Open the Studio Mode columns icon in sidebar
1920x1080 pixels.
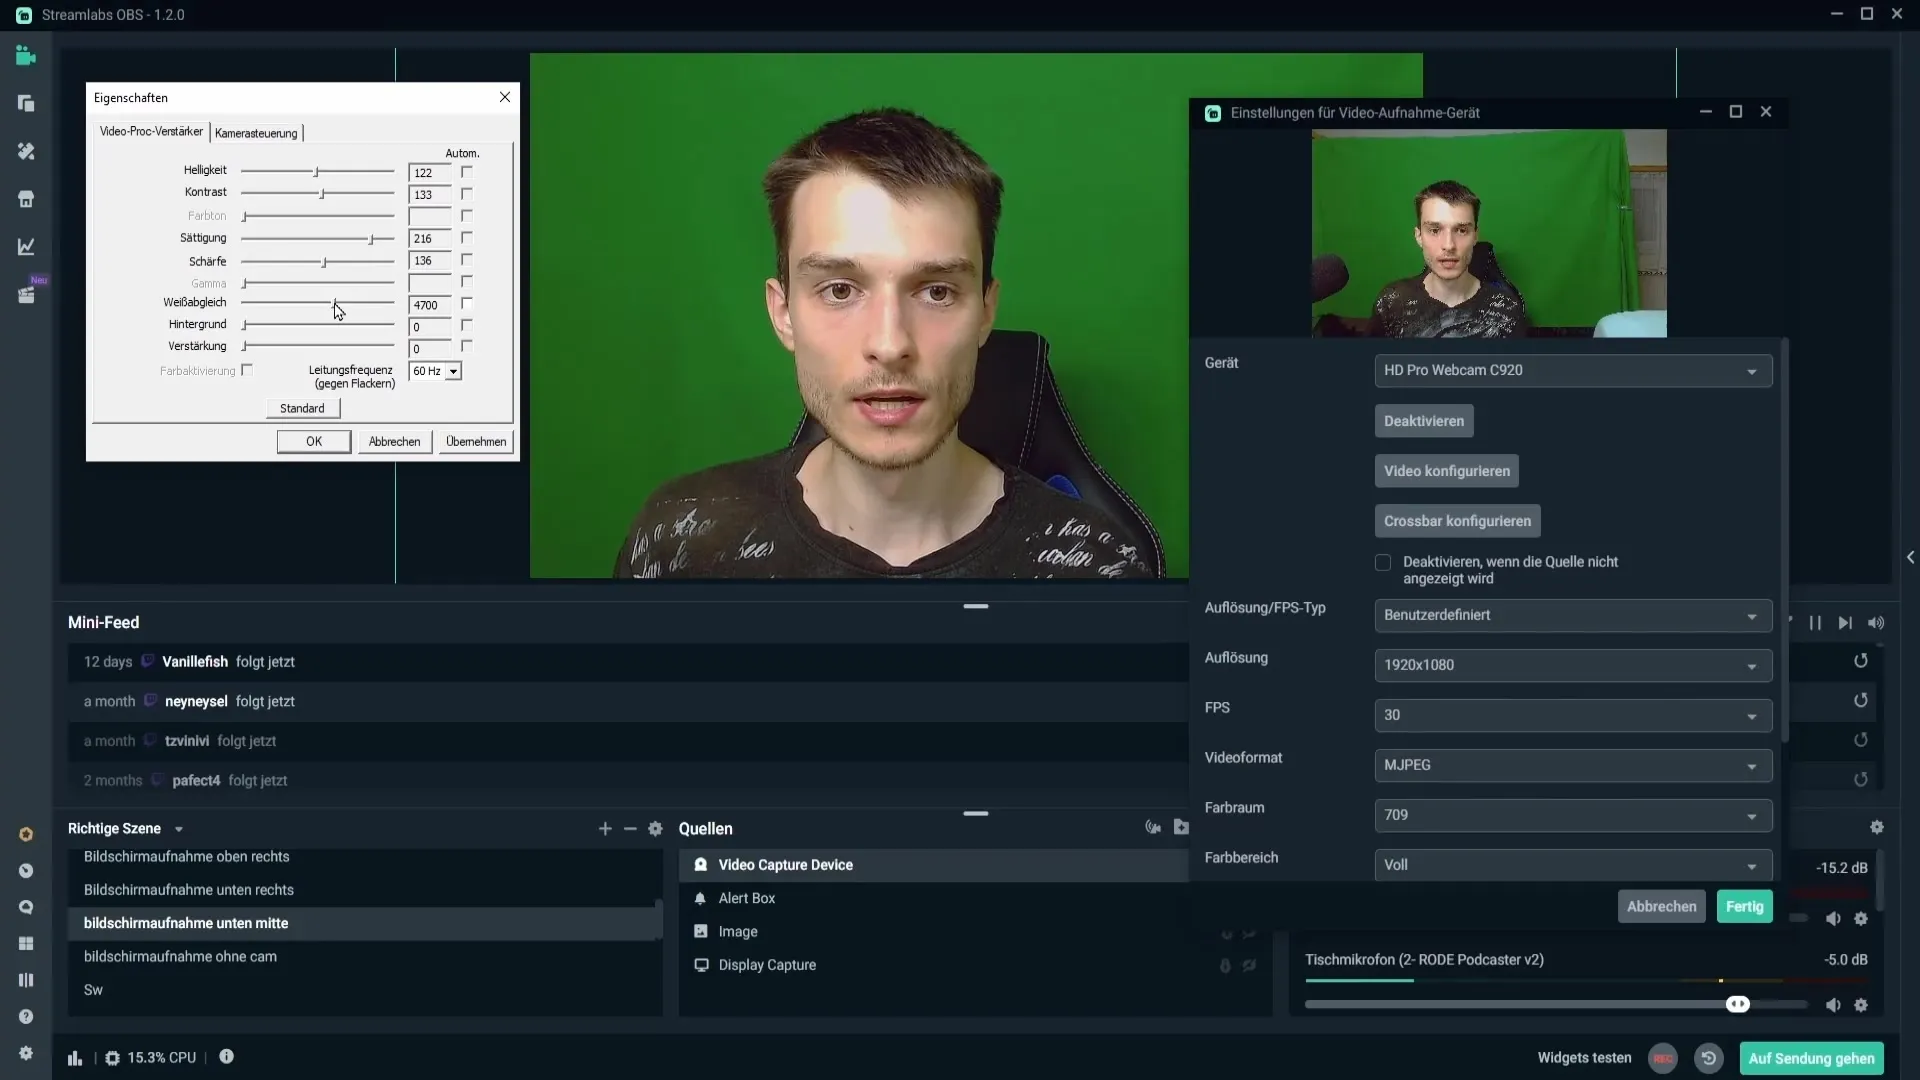pos(26,980)
